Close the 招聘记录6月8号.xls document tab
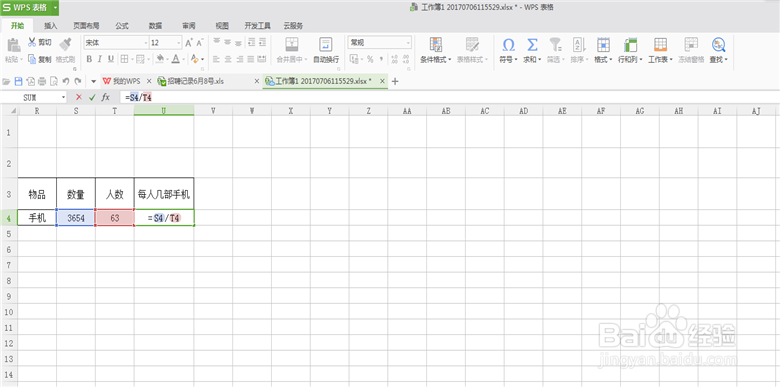The height and width of the screenshot is (387, 780). 257,81
